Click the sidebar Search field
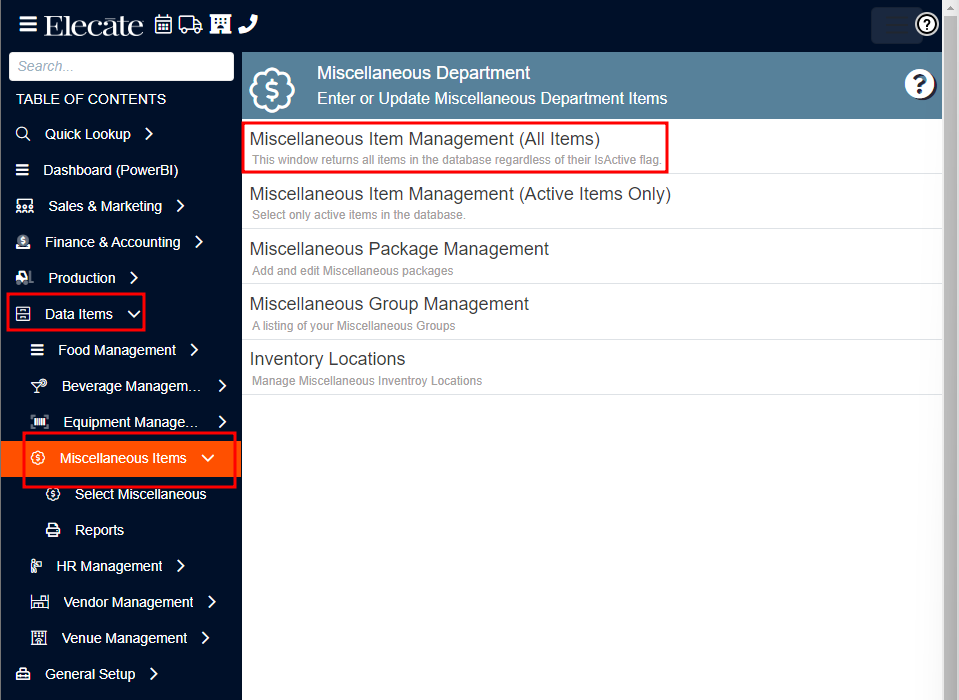This screenshot has height=700, width=959. [x=121, y=66]
